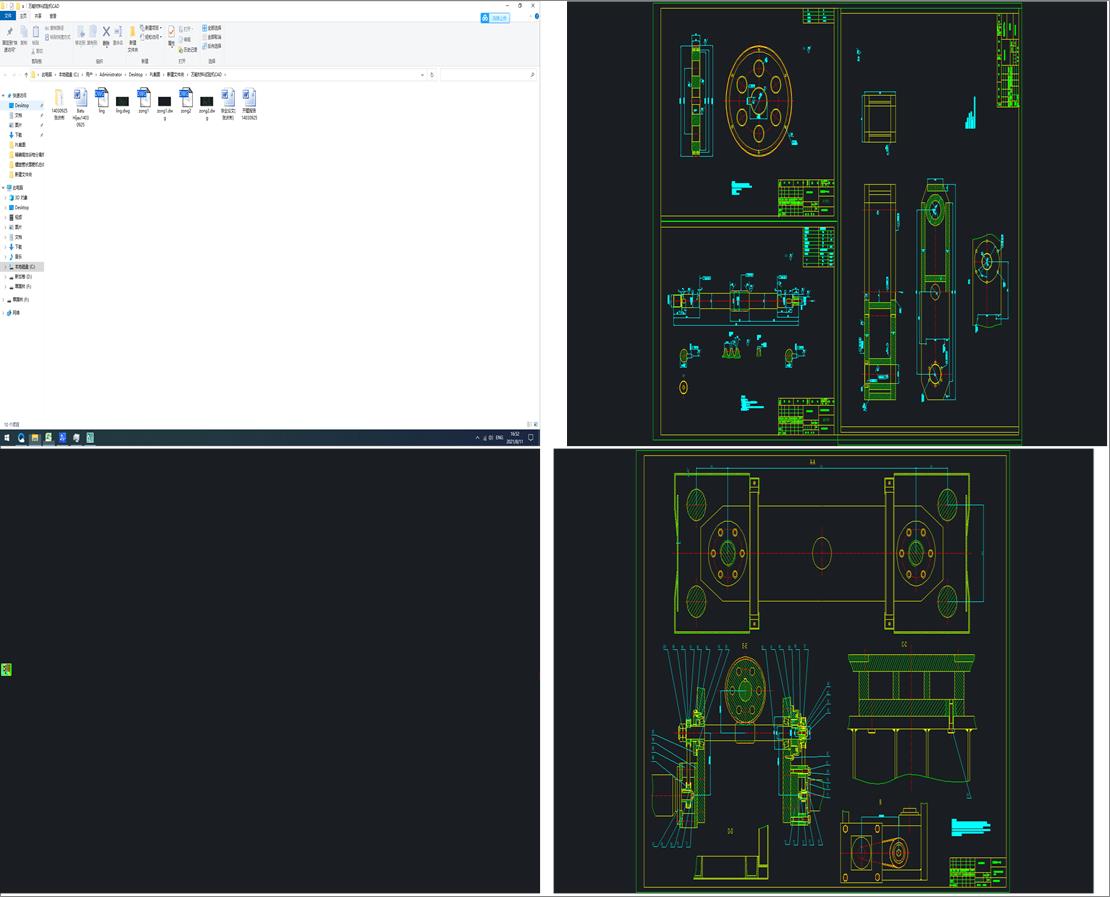The image size is (1110, 897).
Task: Expand the Network tree node
Action: 4,313
